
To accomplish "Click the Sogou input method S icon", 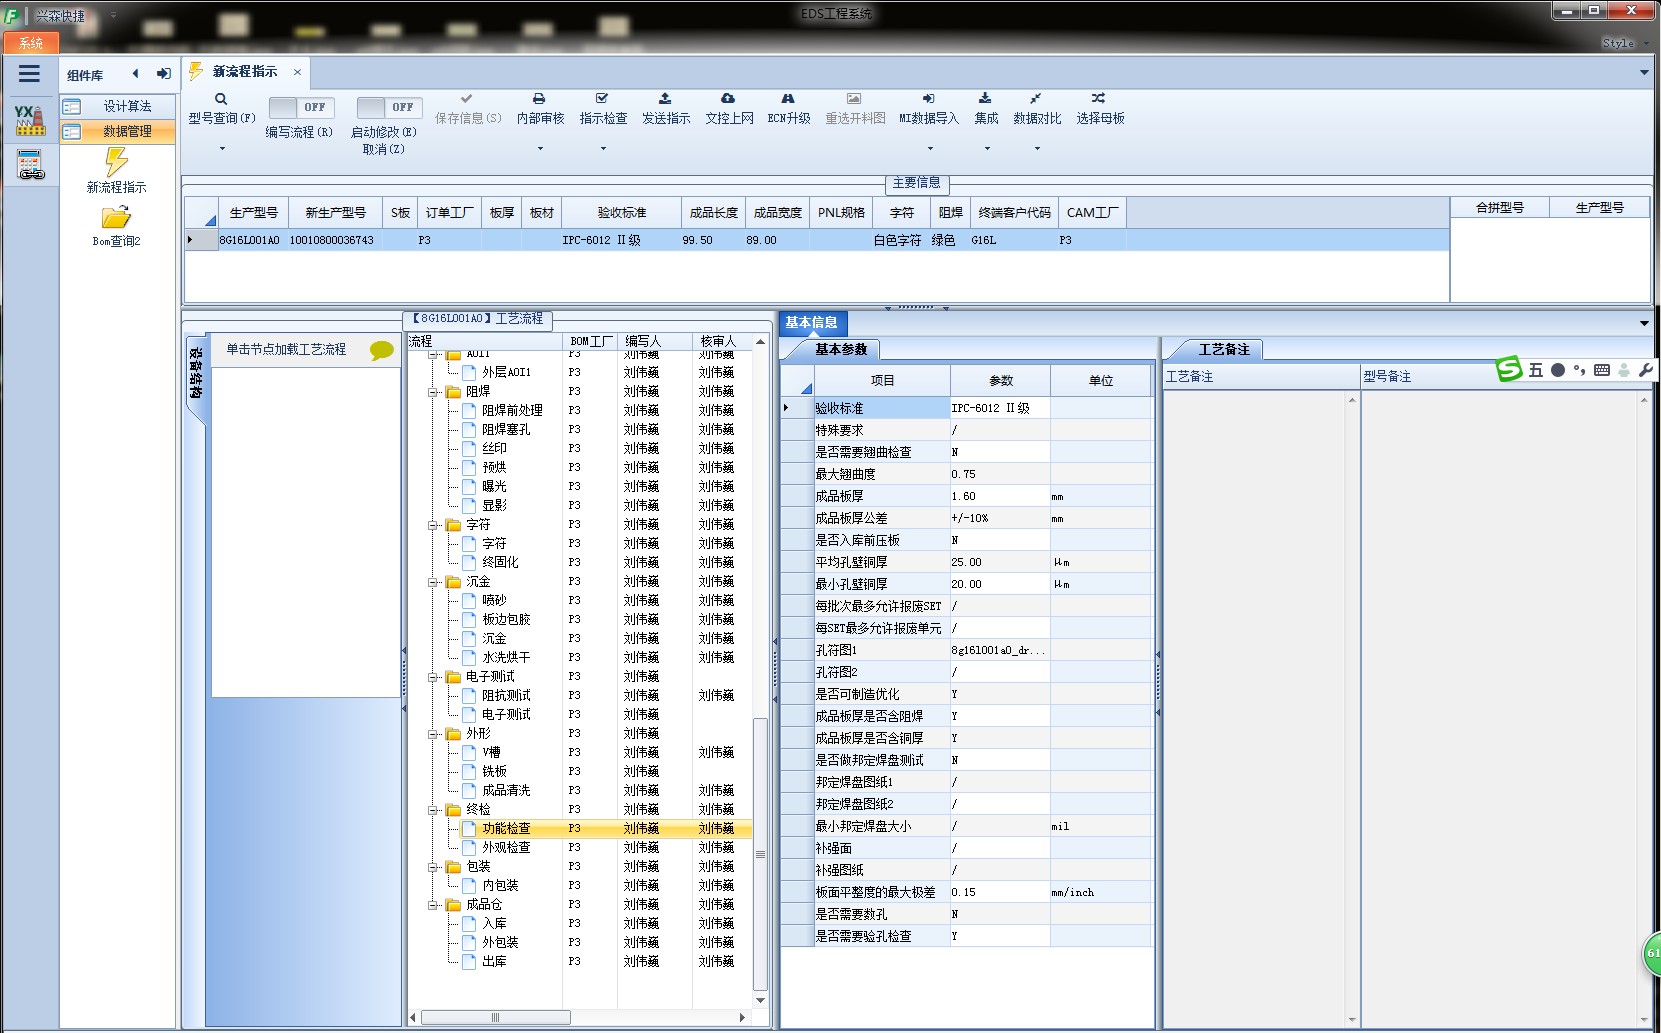I will [x=1509, y=369].
